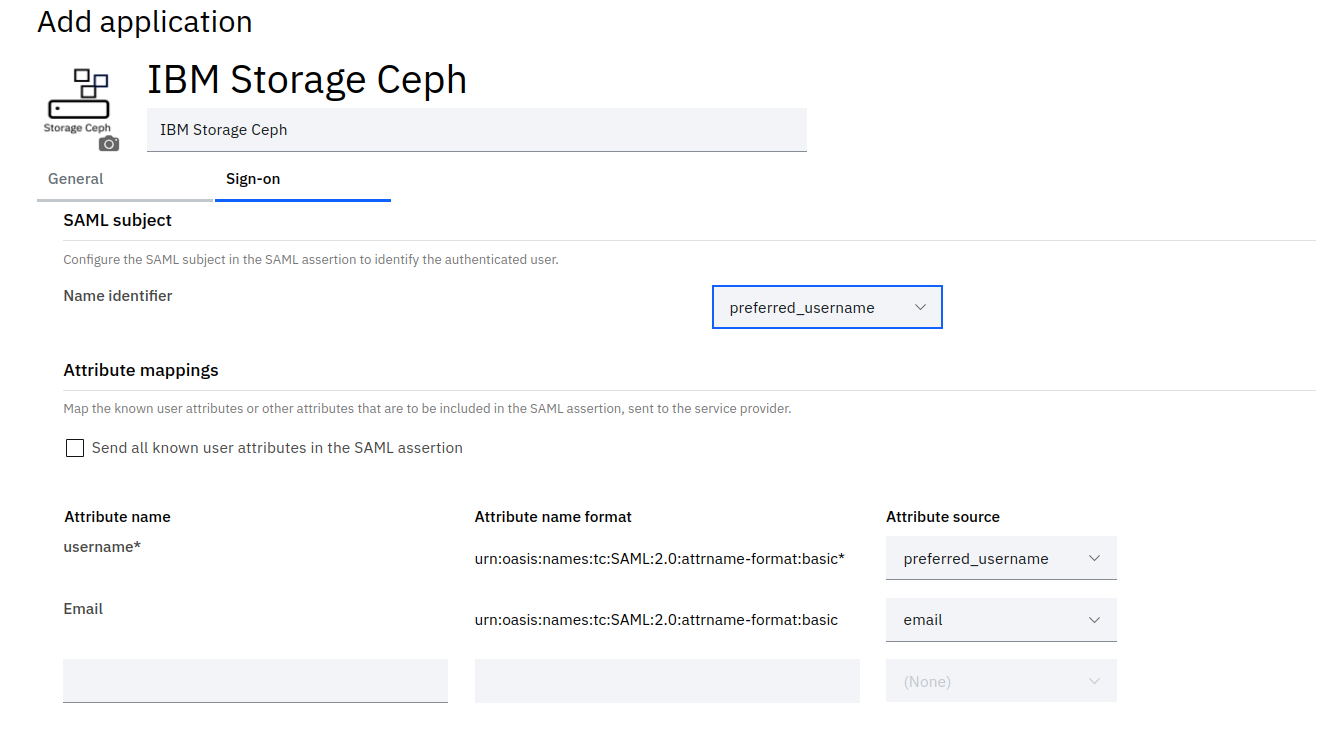The width and height of the screenshot is (1329, 743).
Task: Click the Email attribute name text
Action: click(x=84, y=609)
